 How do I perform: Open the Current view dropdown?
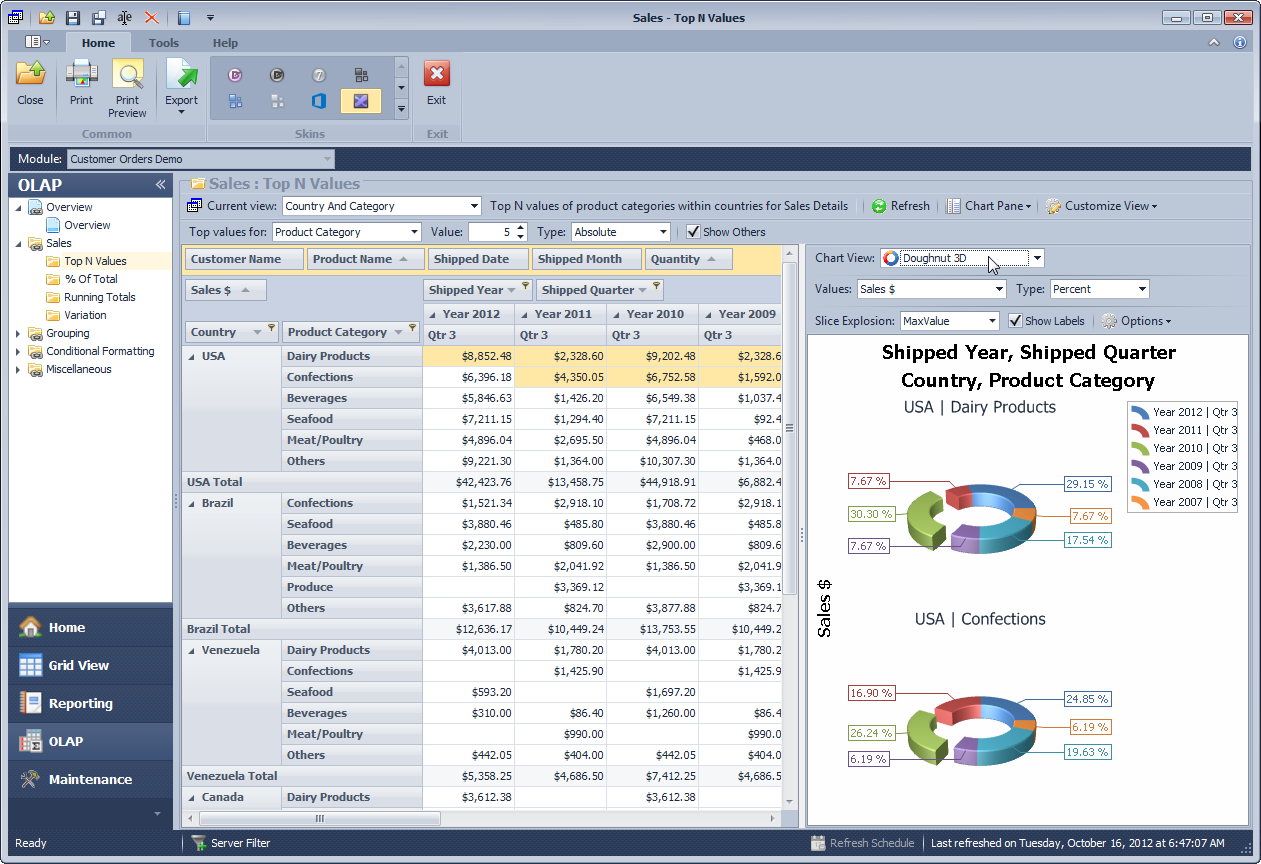tap(474, 206)
